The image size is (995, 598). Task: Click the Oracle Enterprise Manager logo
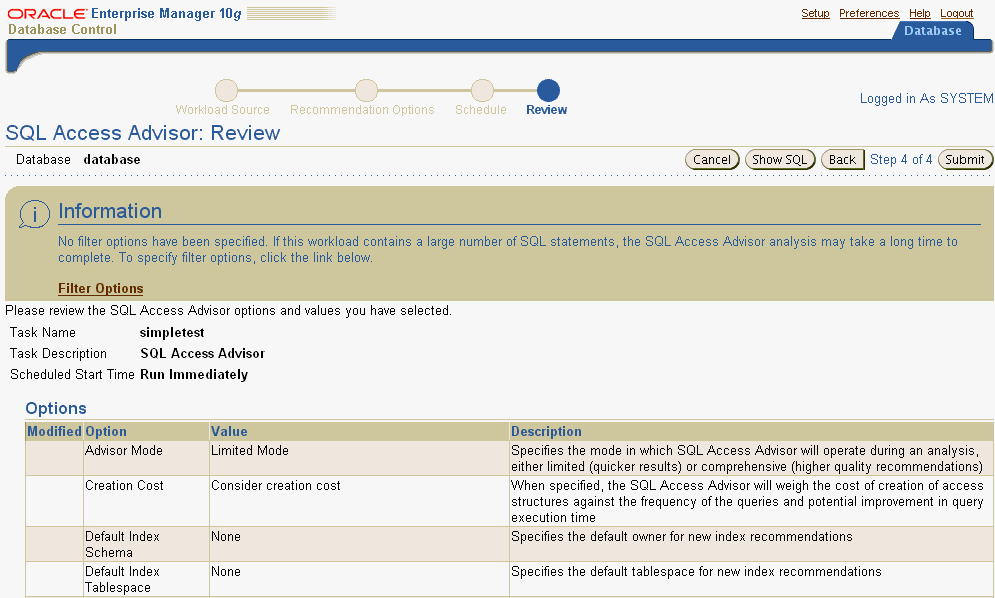pyautogui.click(x=45, y=12)
